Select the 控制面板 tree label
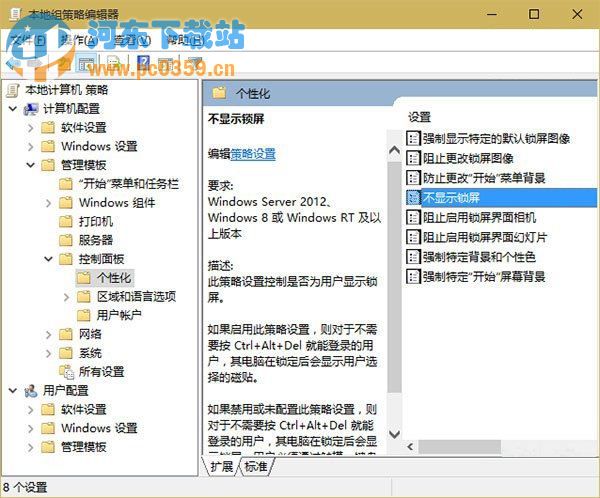This screenshot has width=600, height=498. point(101,259)
